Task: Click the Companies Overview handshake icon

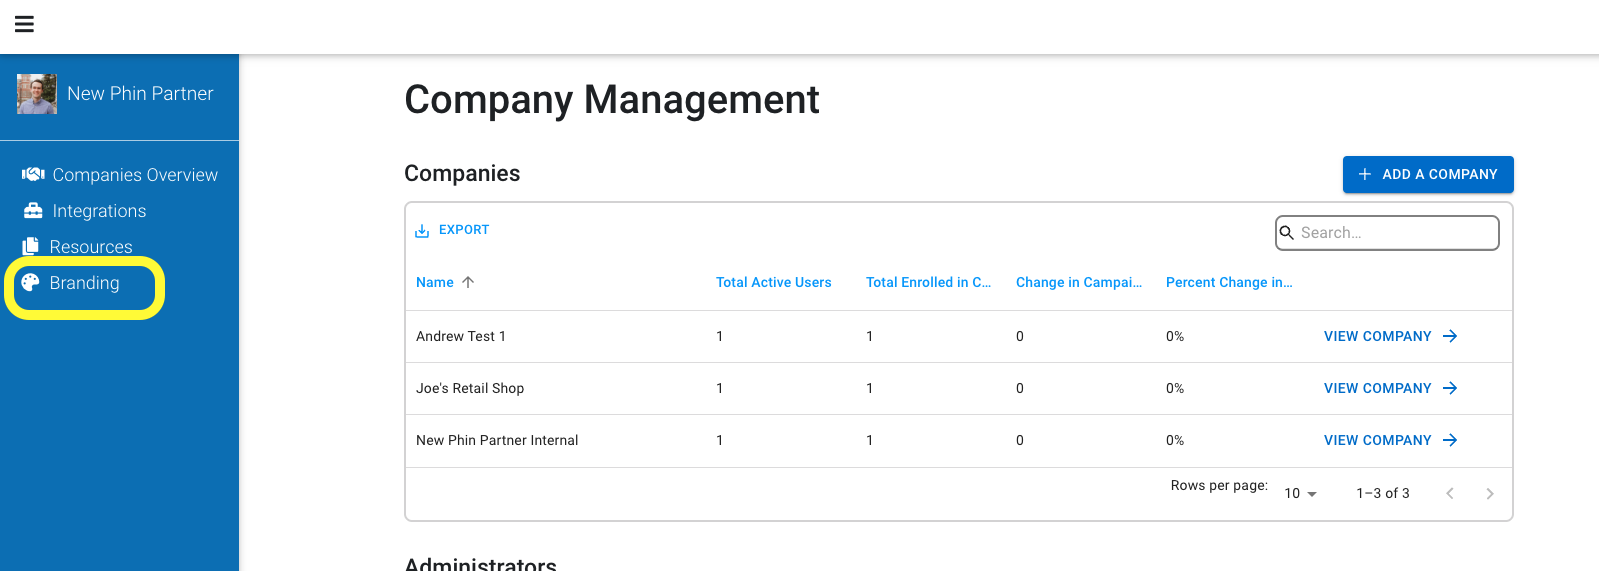Action: 33,174
